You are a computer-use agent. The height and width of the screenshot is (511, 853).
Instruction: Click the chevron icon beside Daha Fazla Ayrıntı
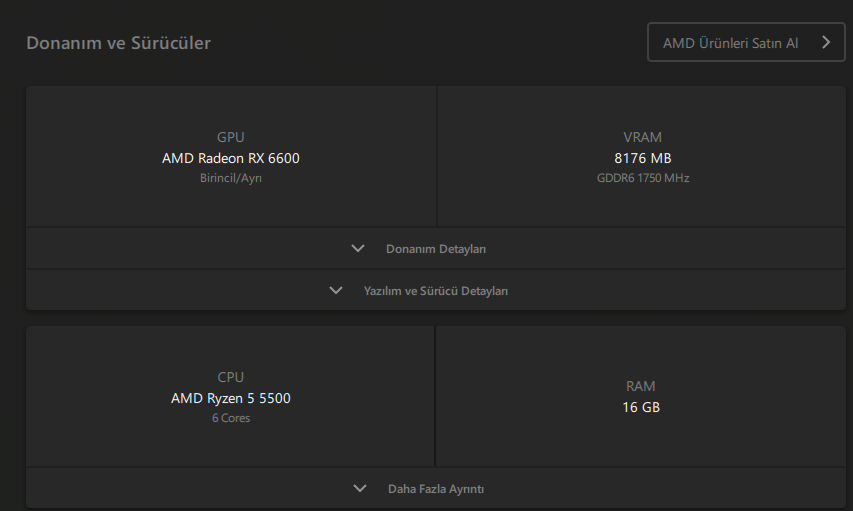click(360, 489)
